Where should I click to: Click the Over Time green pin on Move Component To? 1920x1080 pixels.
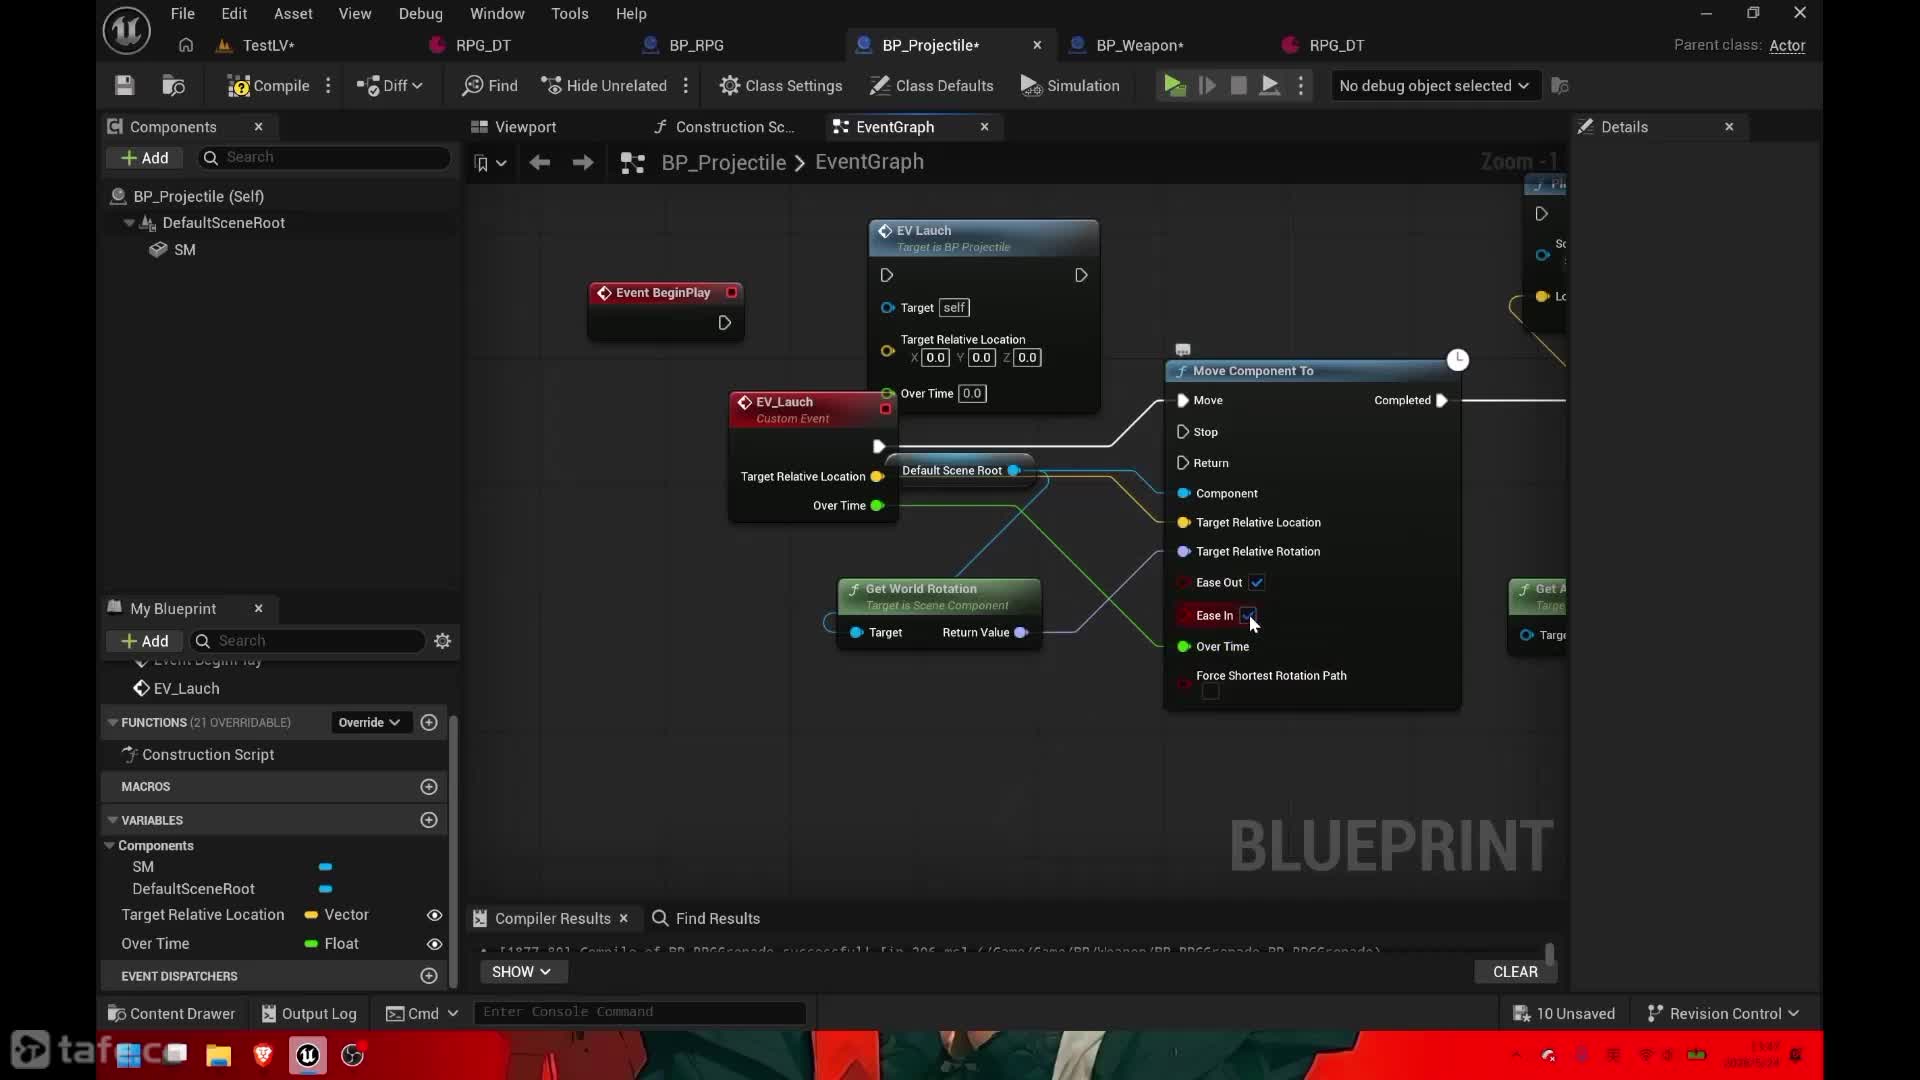coord(1184,647)
